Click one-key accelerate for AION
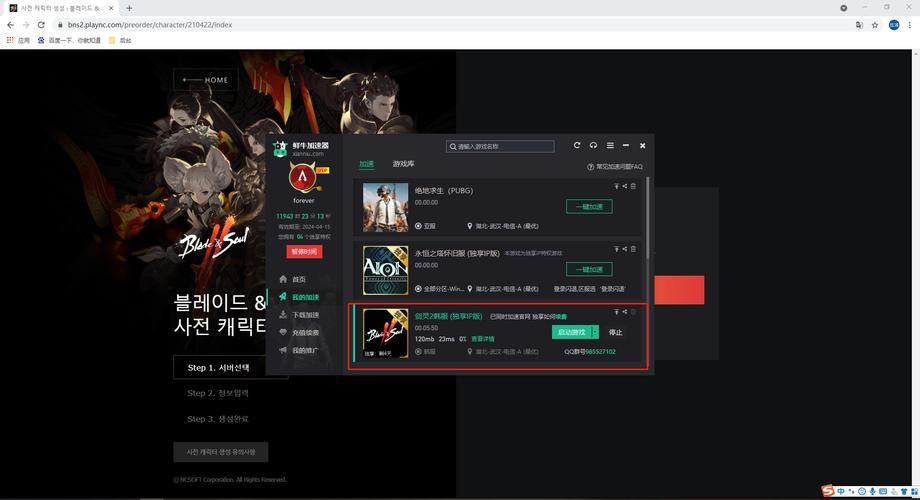Screen dimensions: 920x500 point(589,269)
